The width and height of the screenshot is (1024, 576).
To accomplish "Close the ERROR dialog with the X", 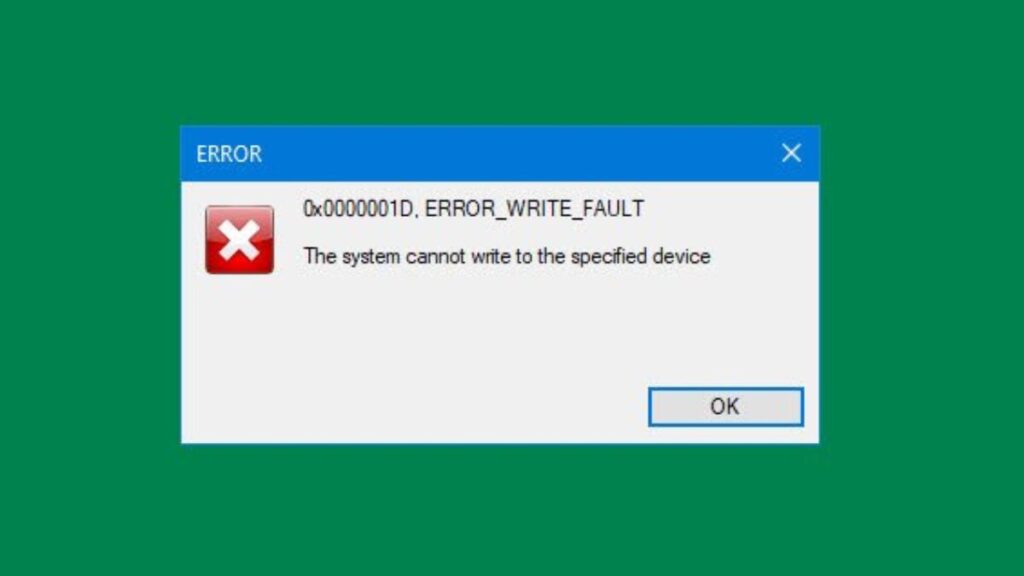I will tap(792, 153).
